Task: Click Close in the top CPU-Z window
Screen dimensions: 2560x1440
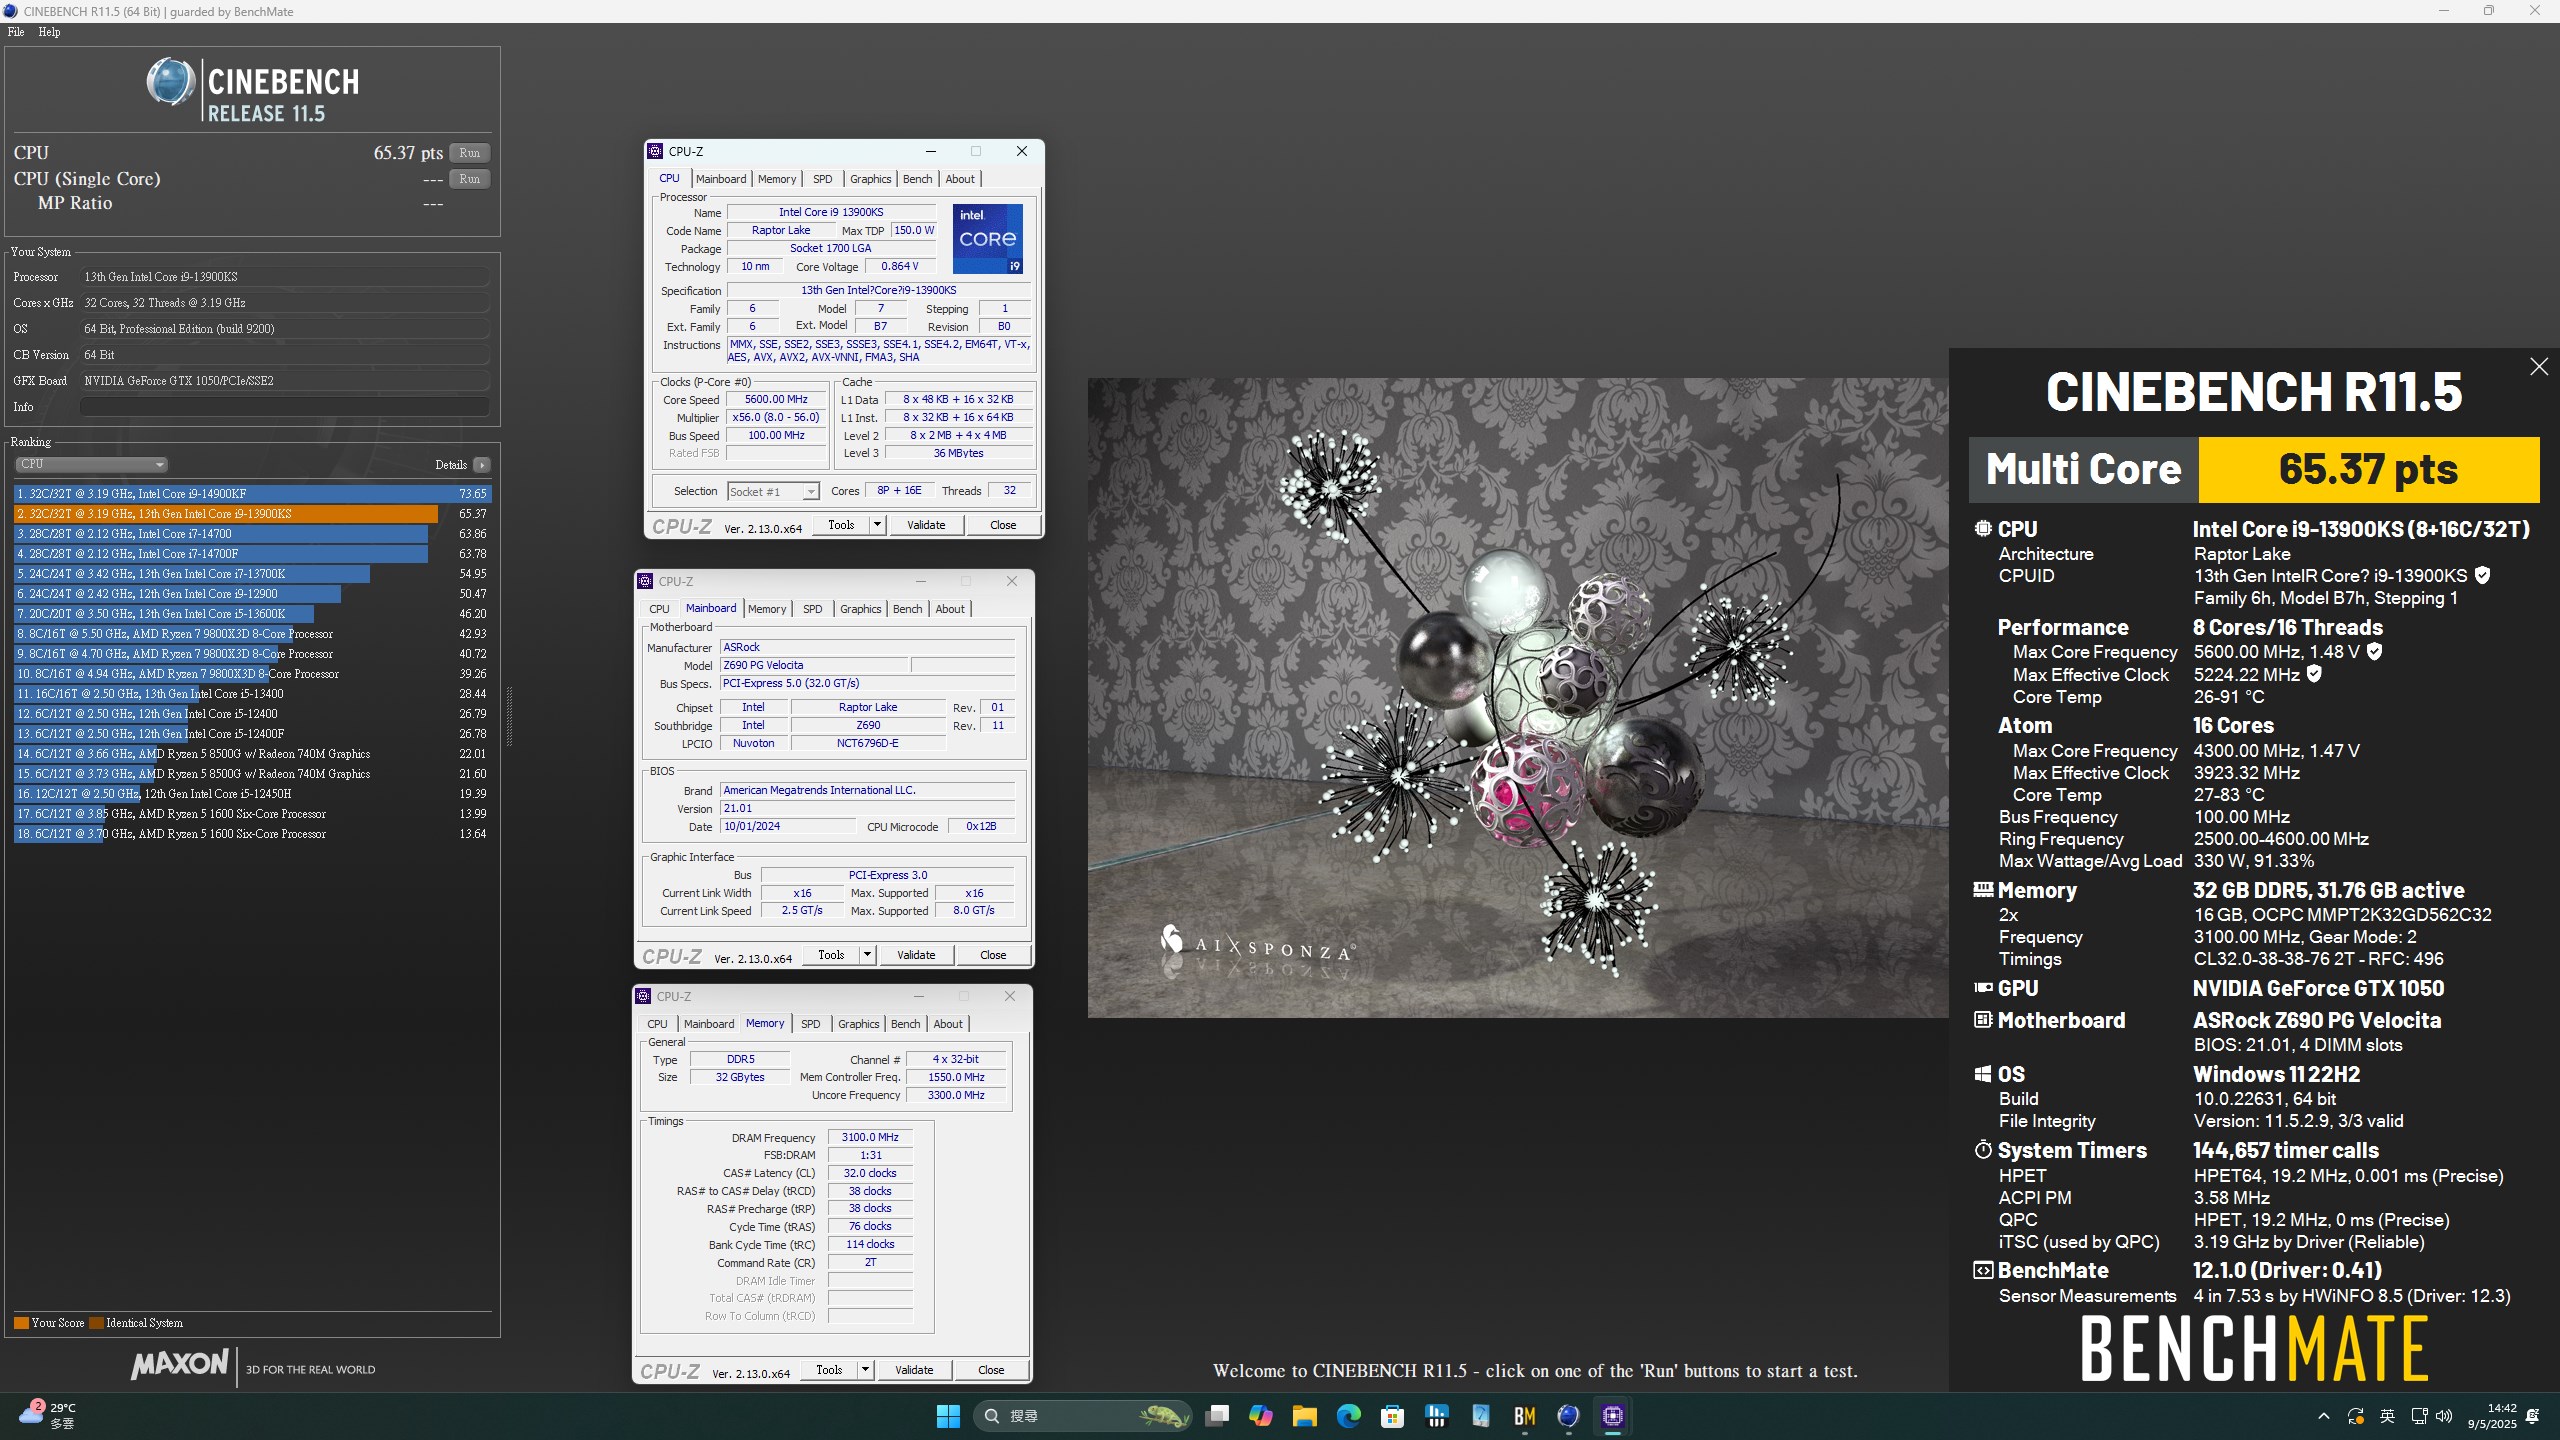Action: coord(1003,525)
